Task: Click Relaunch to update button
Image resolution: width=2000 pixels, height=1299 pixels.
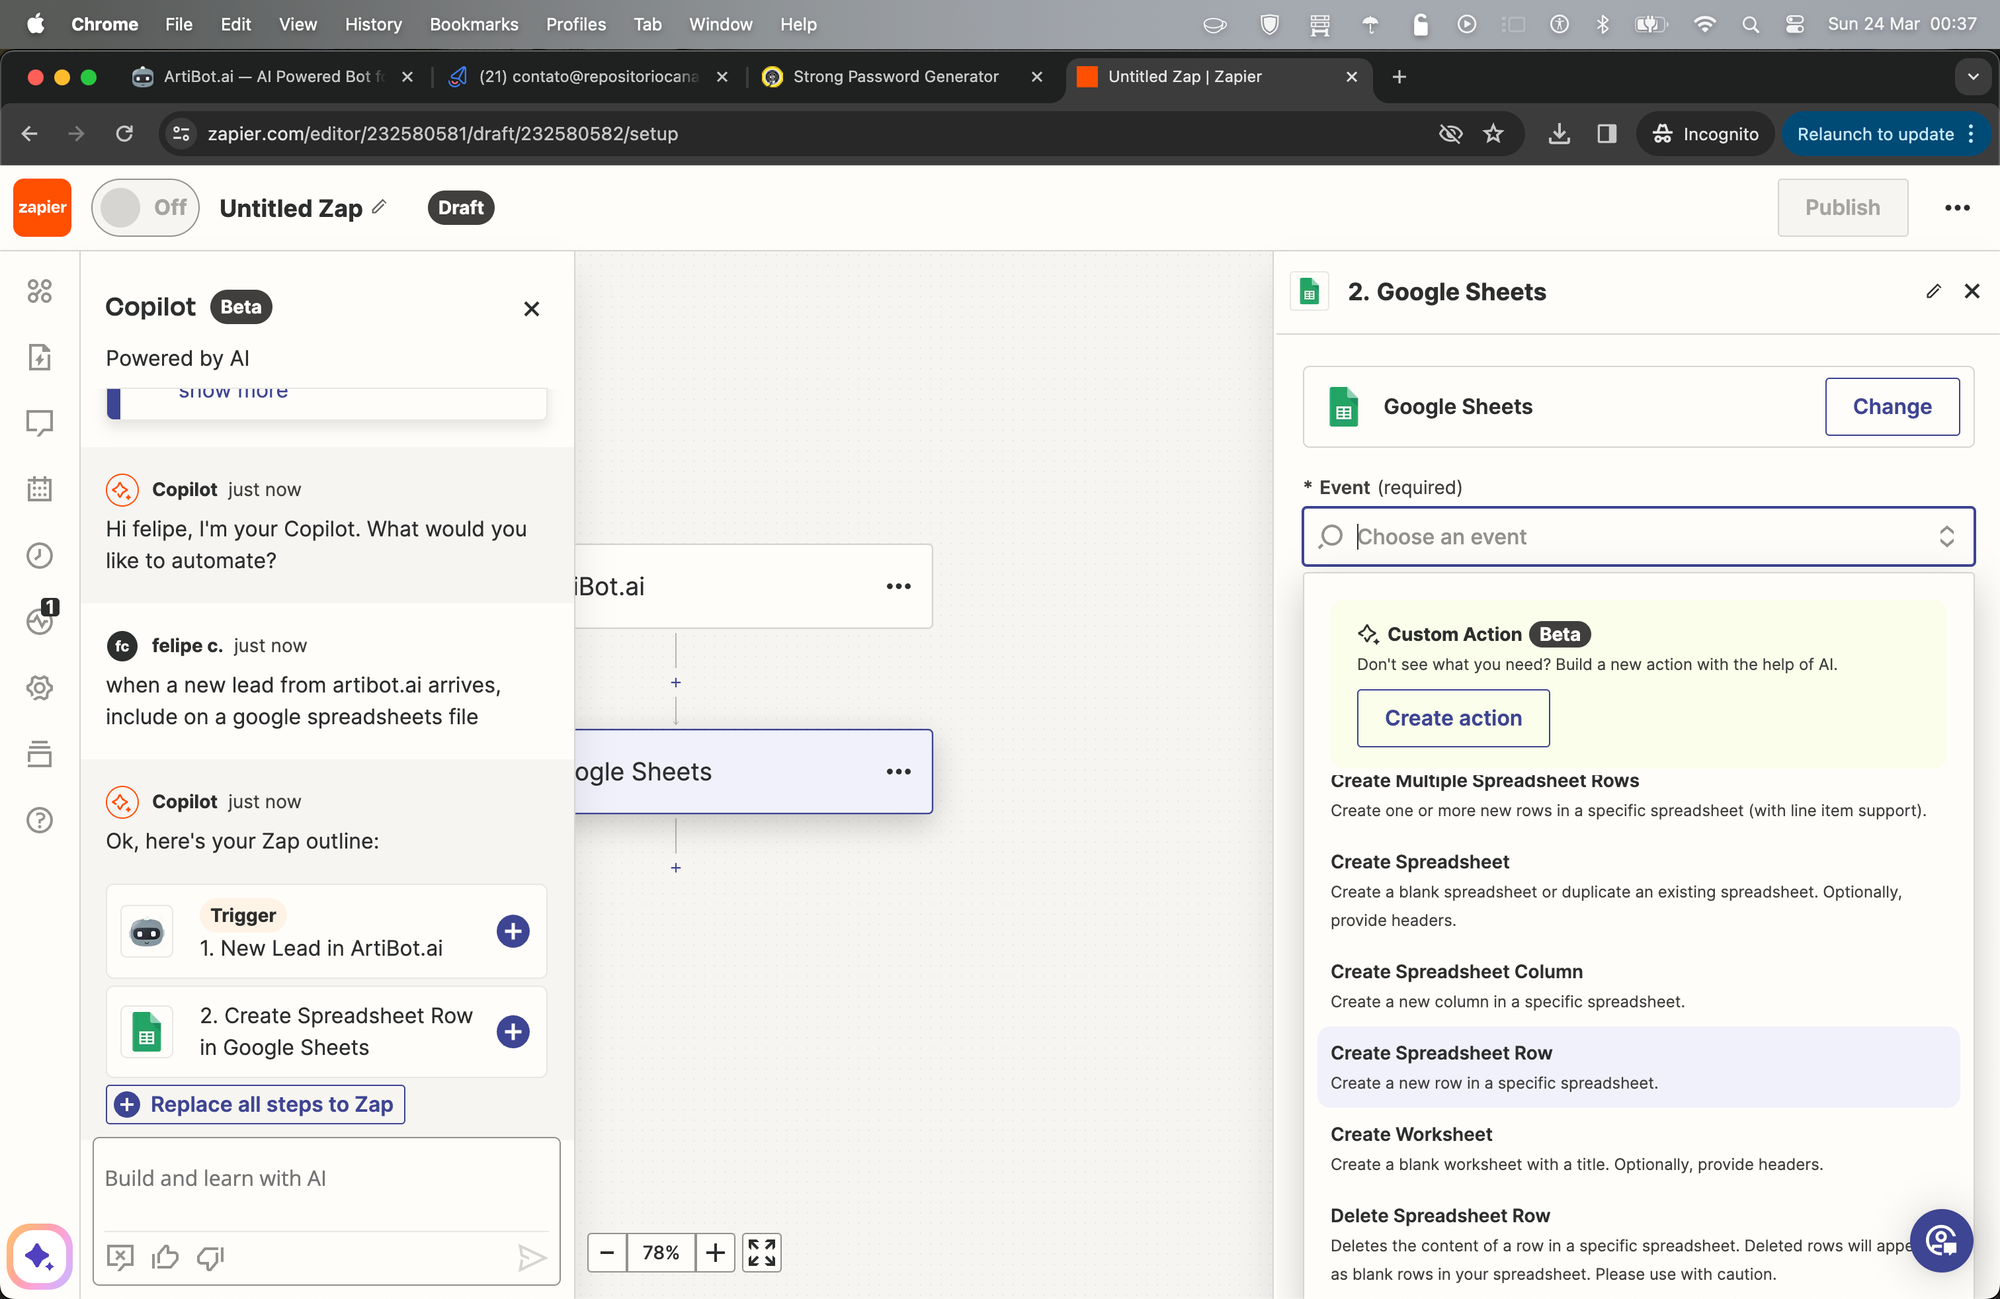Action: [x=1884, y=134]
